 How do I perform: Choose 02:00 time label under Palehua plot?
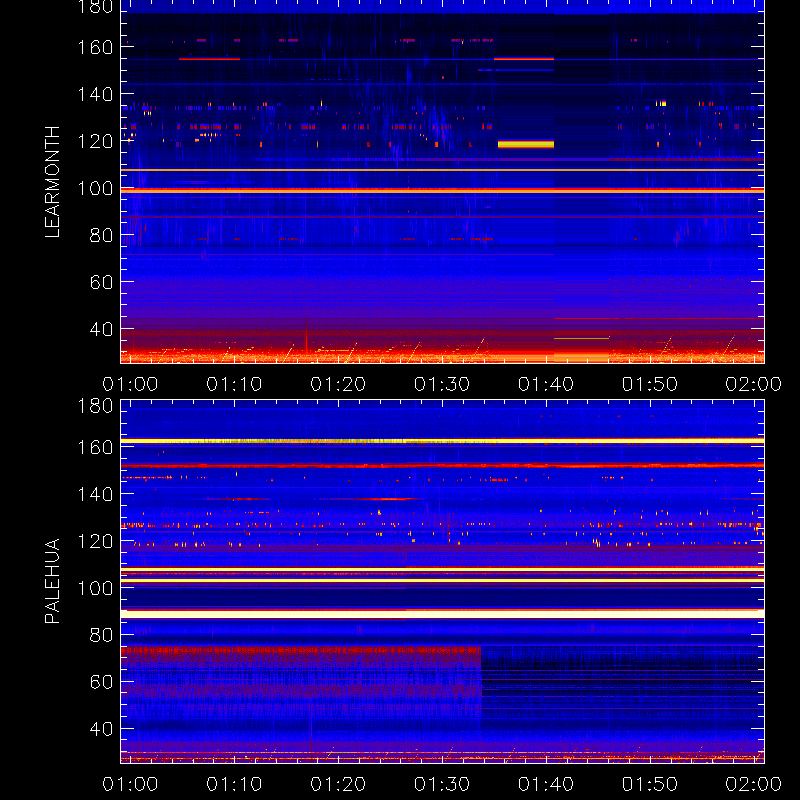pos(754,784)
